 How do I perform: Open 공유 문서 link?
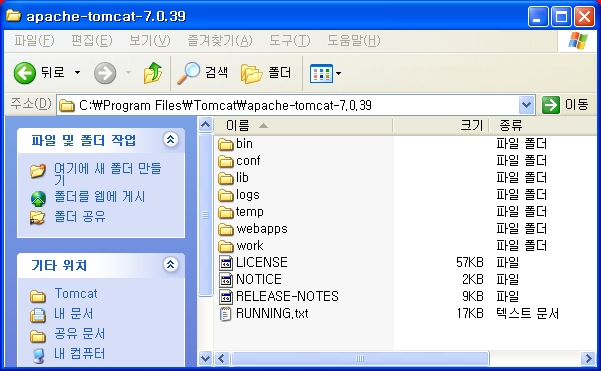pyautogui.click(x=80, y=334)
